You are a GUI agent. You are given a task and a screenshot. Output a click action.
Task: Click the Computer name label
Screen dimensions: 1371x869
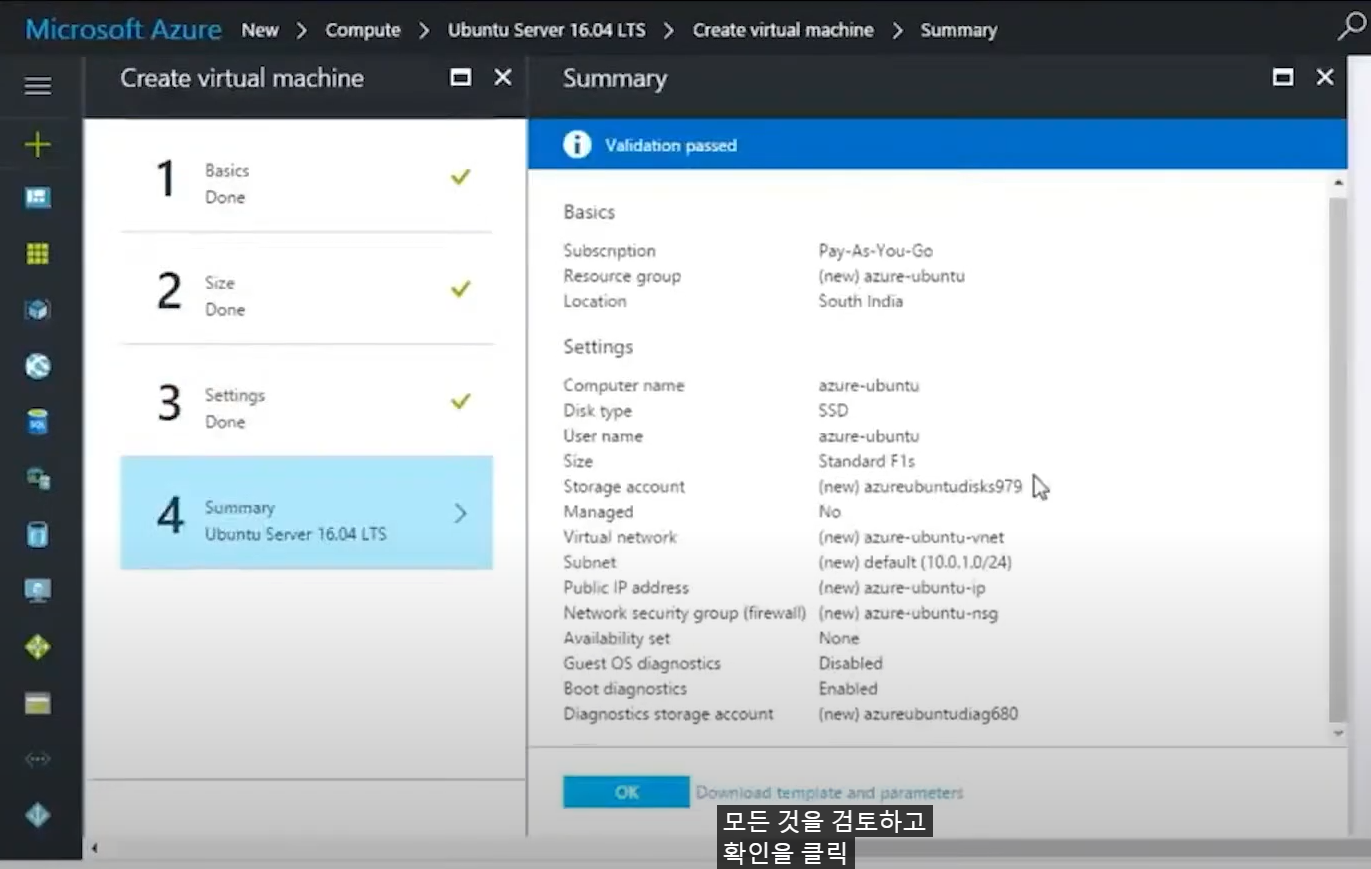tap(624, 385)
